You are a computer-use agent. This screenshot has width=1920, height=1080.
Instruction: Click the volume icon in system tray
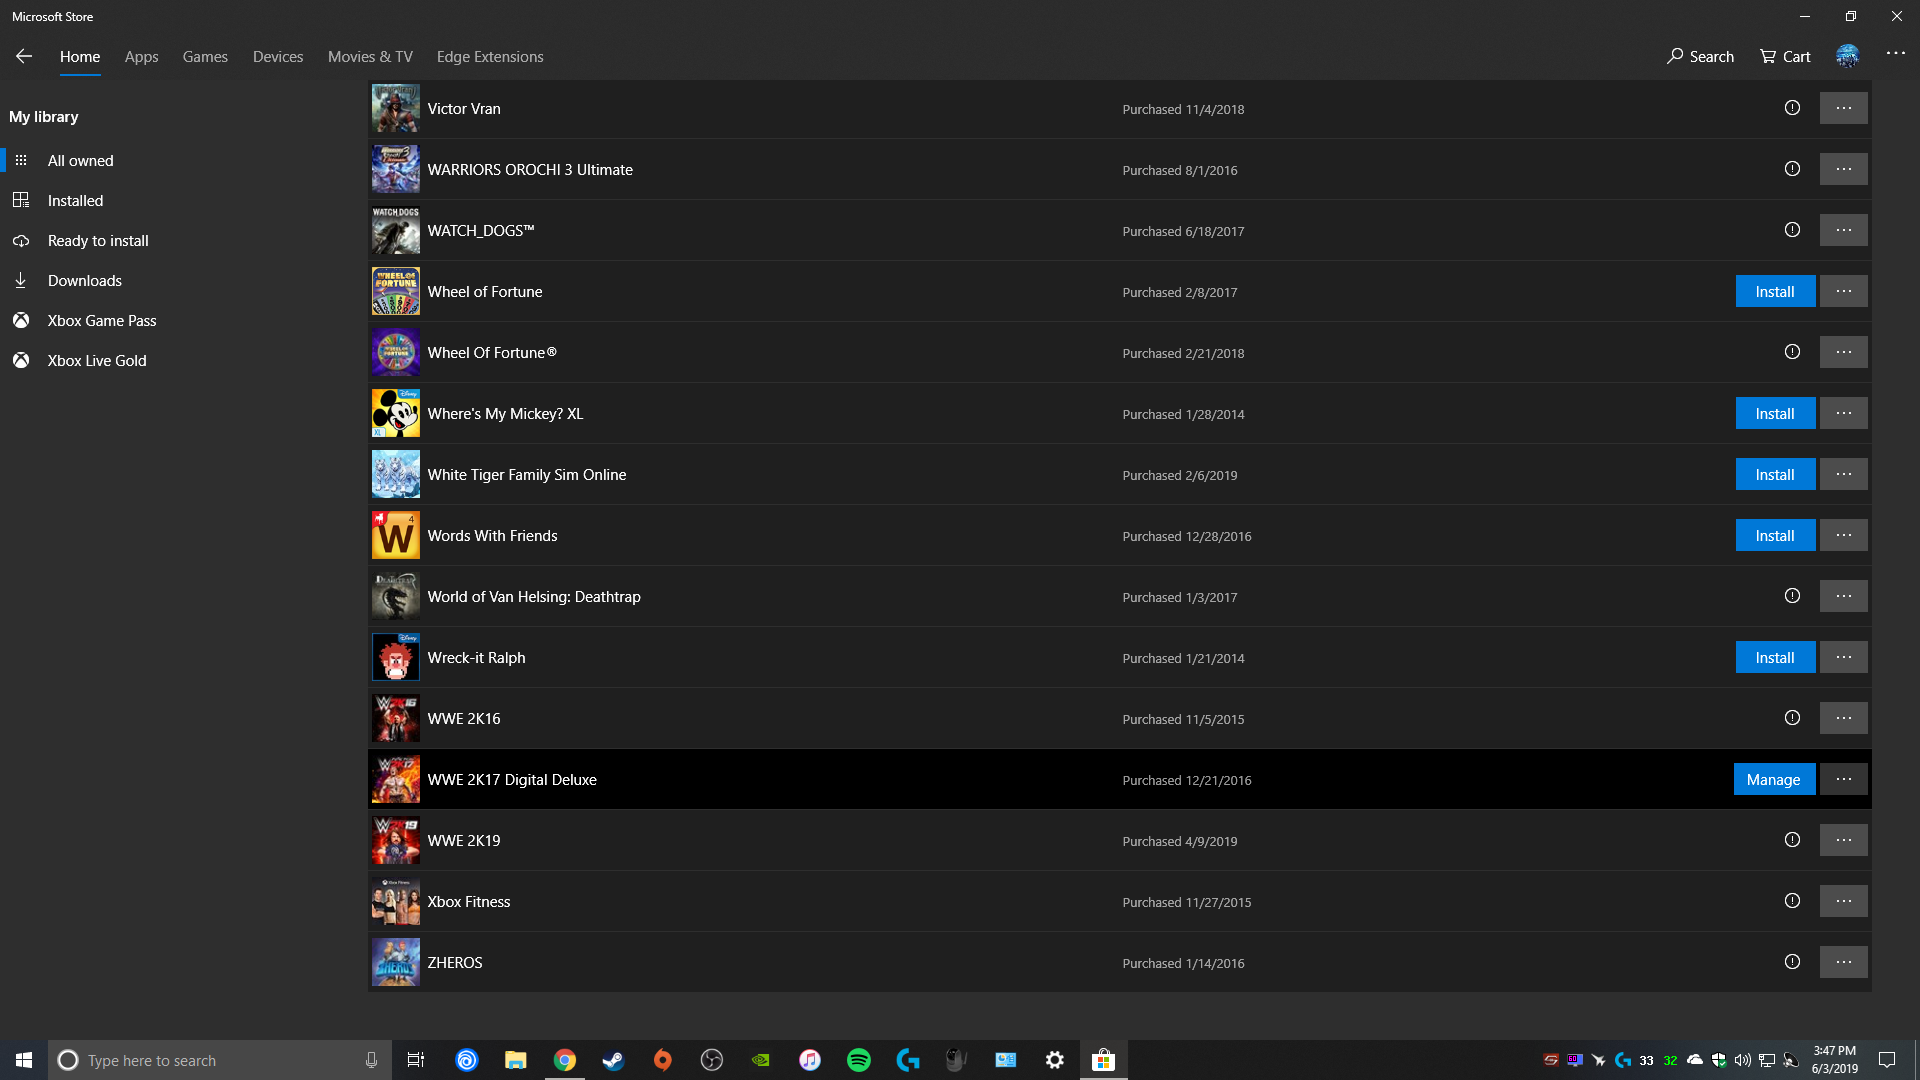(1743, 1060)
